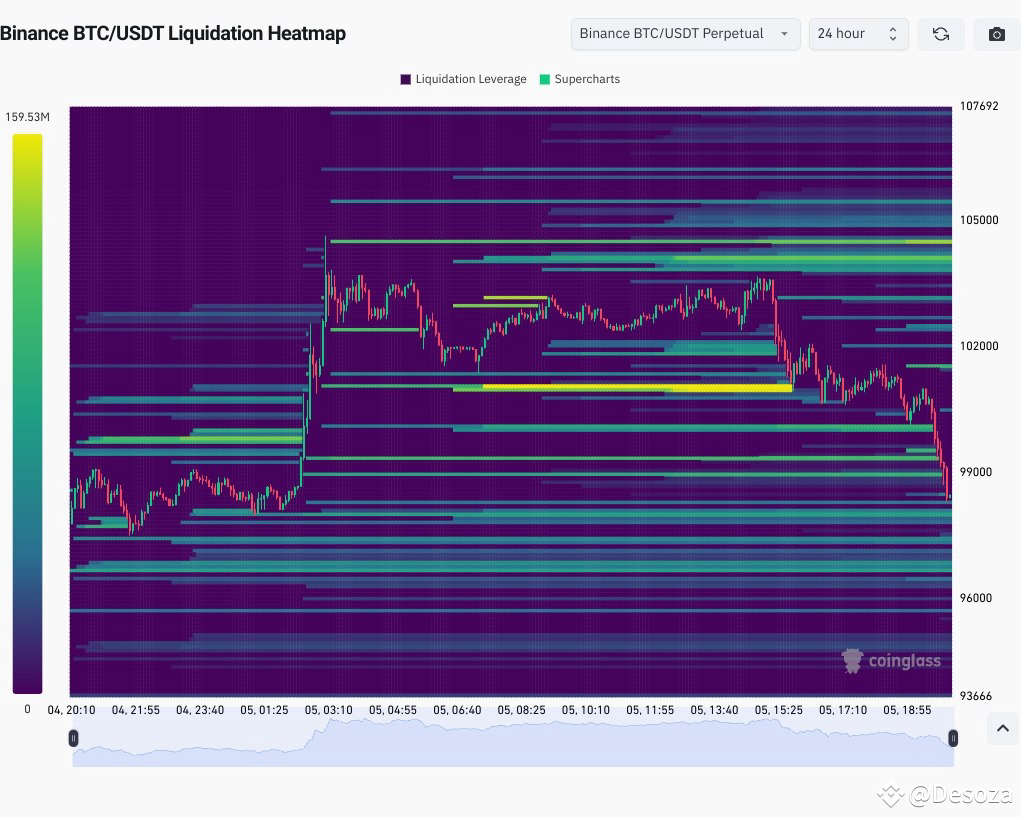1021x817 pixels.
Task: Click the Liquidation Leverage legend label text
Action: click(472, 79)
